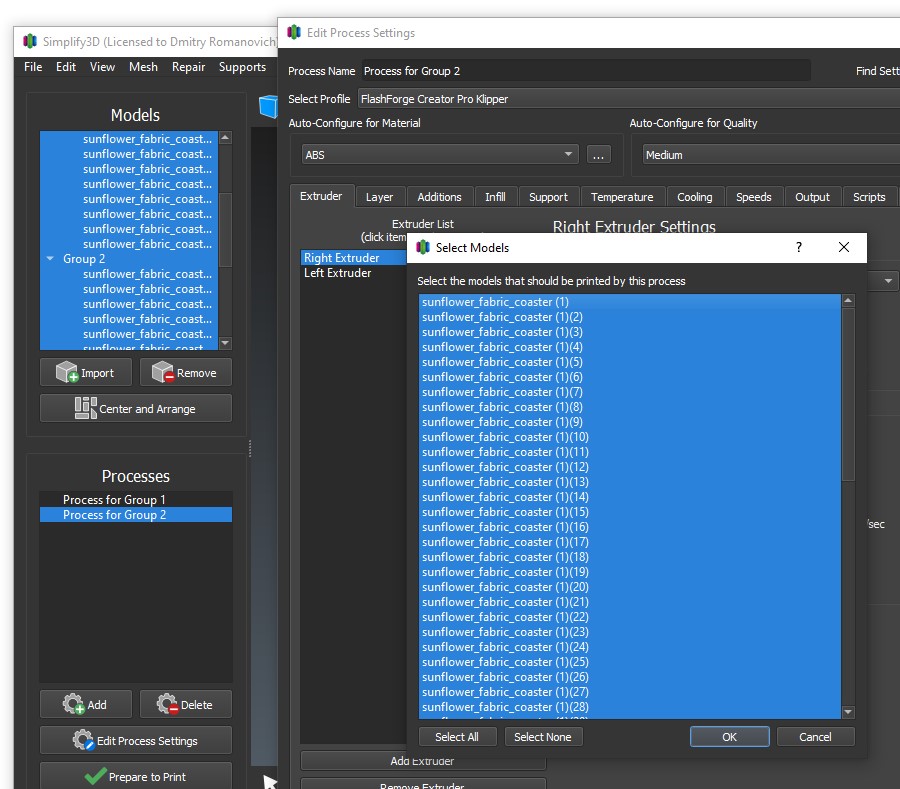The image size is (900, 789).
Task: Click Select None in Select Models
Action: [x=543, y=737]
